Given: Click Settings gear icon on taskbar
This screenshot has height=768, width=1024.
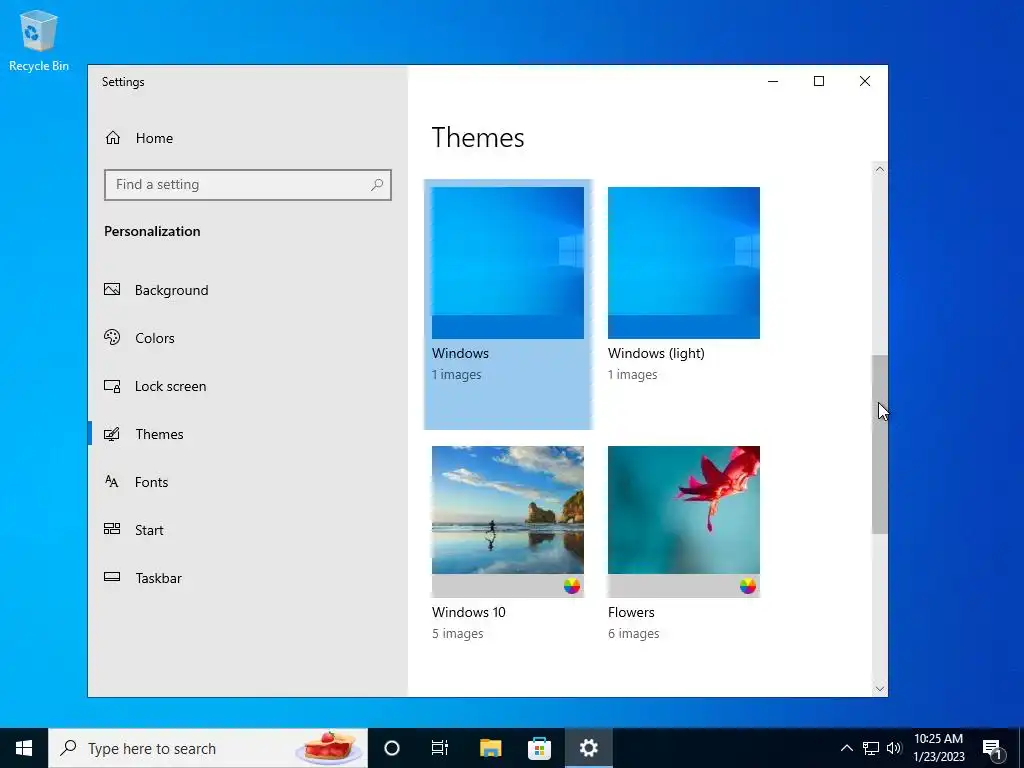Looking at the screenshot, I should 588,748.
